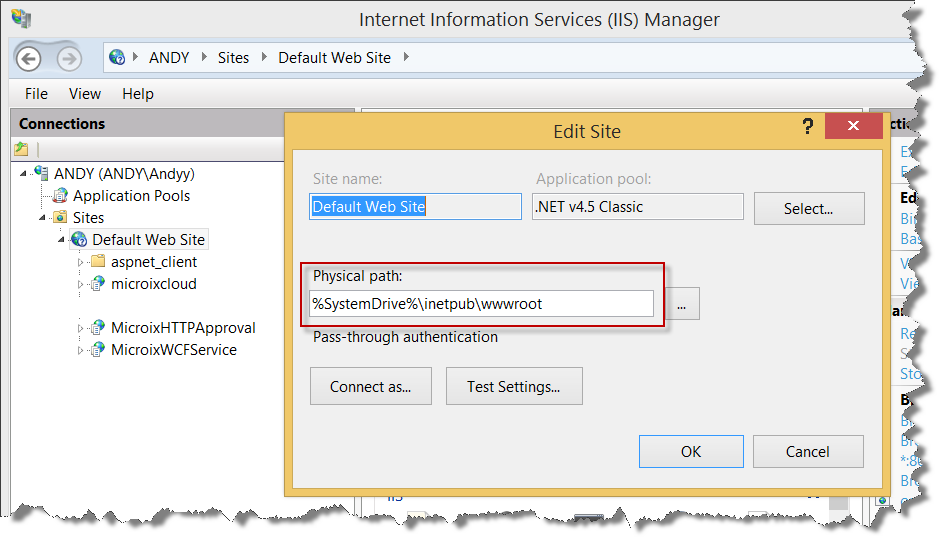Open the View menu
Viewport: 939px width, 537px height.
coord(85,94)
